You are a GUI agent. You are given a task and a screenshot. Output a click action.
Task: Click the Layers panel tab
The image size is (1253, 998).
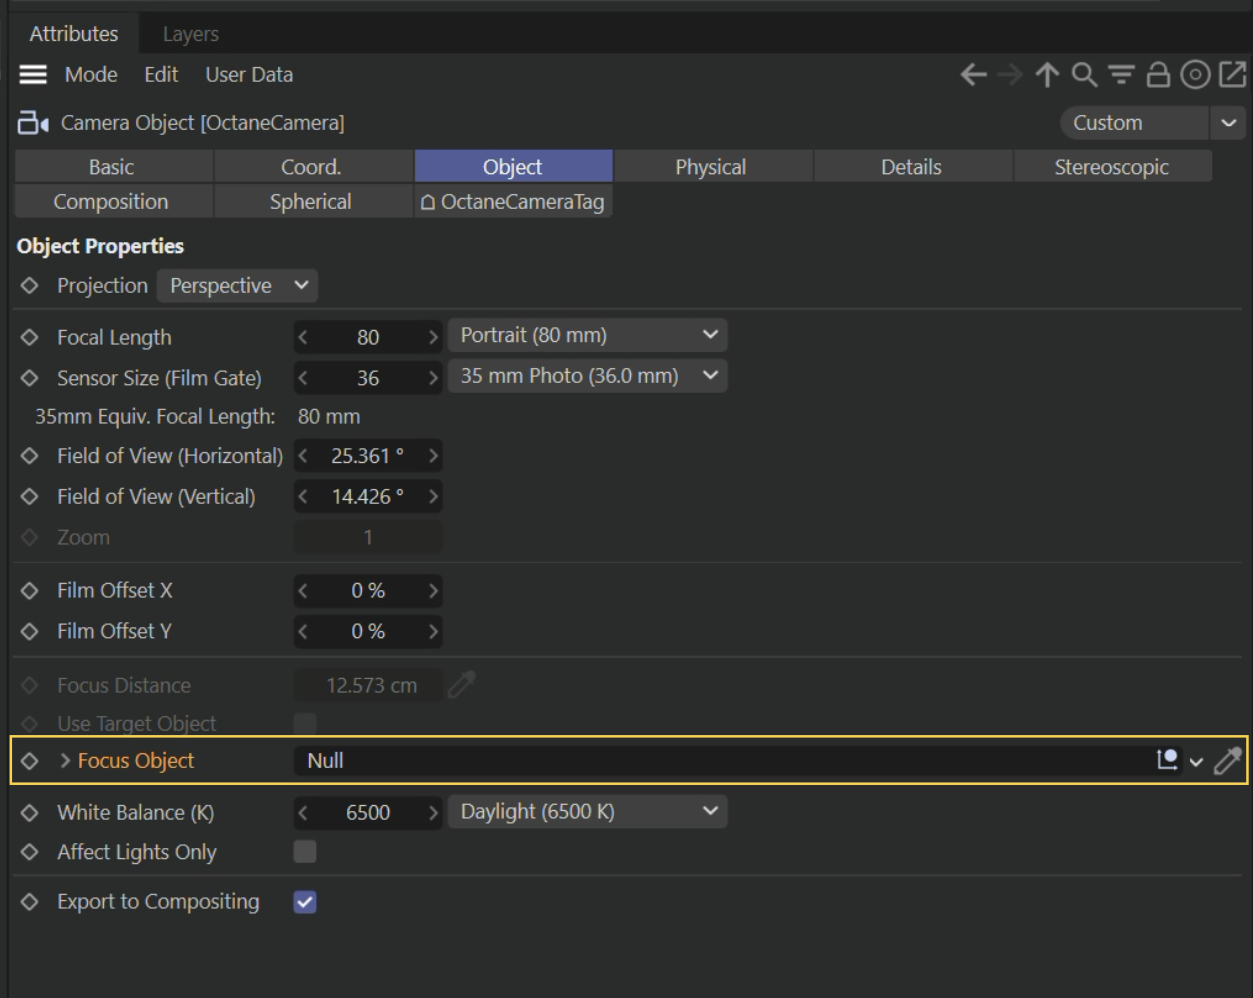[x=190, y=34]
